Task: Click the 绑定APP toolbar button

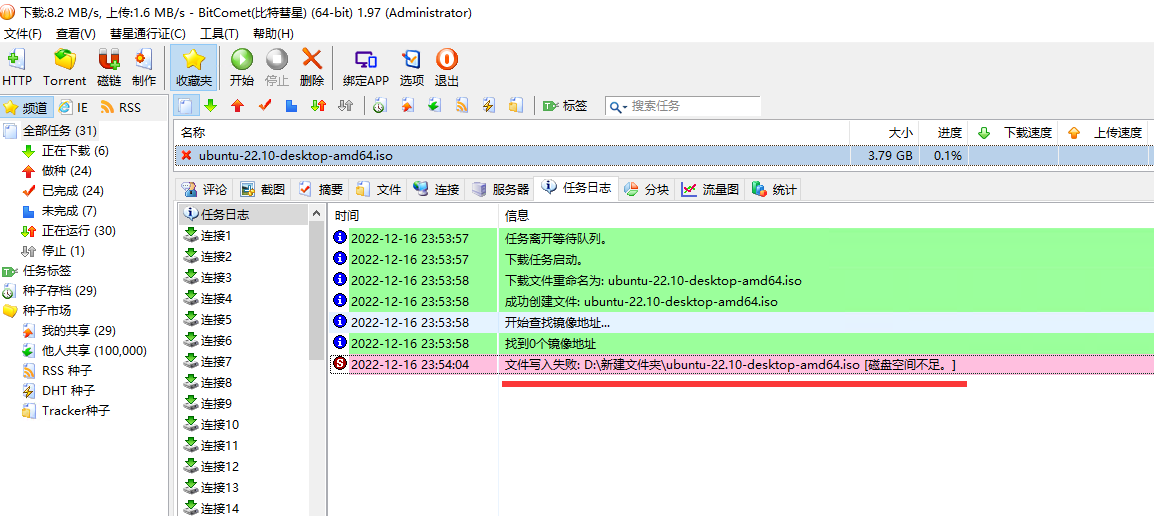Action: tap(366, 68)
